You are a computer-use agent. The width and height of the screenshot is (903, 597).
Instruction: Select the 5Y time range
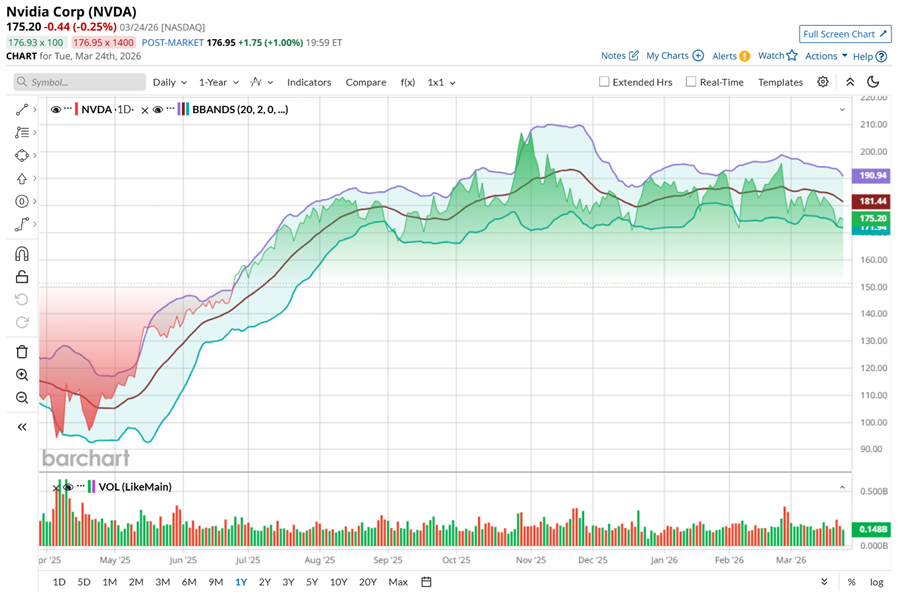(x=312, y=582)
